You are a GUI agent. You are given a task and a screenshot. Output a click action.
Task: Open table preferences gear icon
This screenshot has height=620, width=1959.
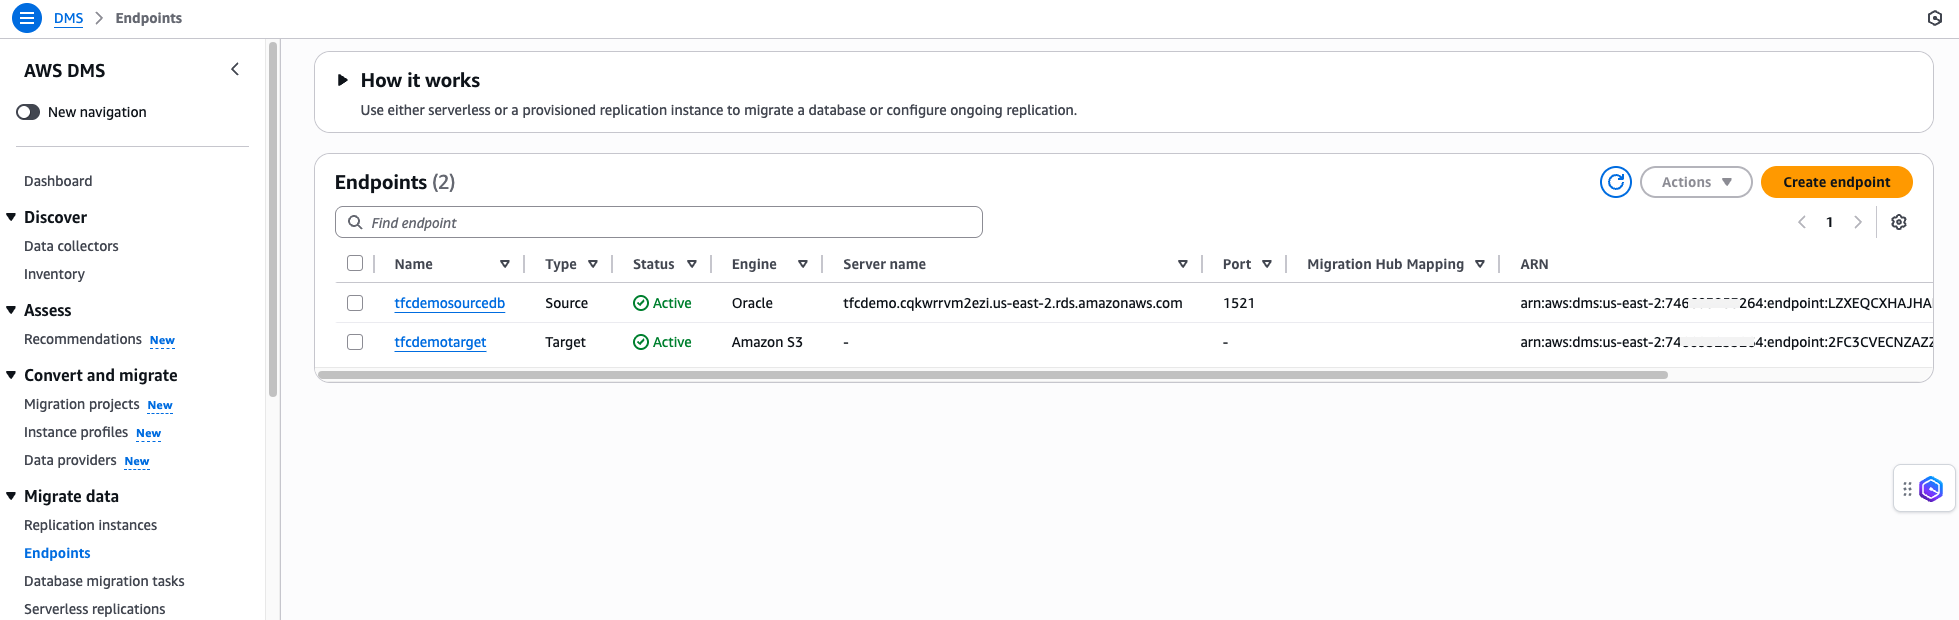pos(1898,222)
